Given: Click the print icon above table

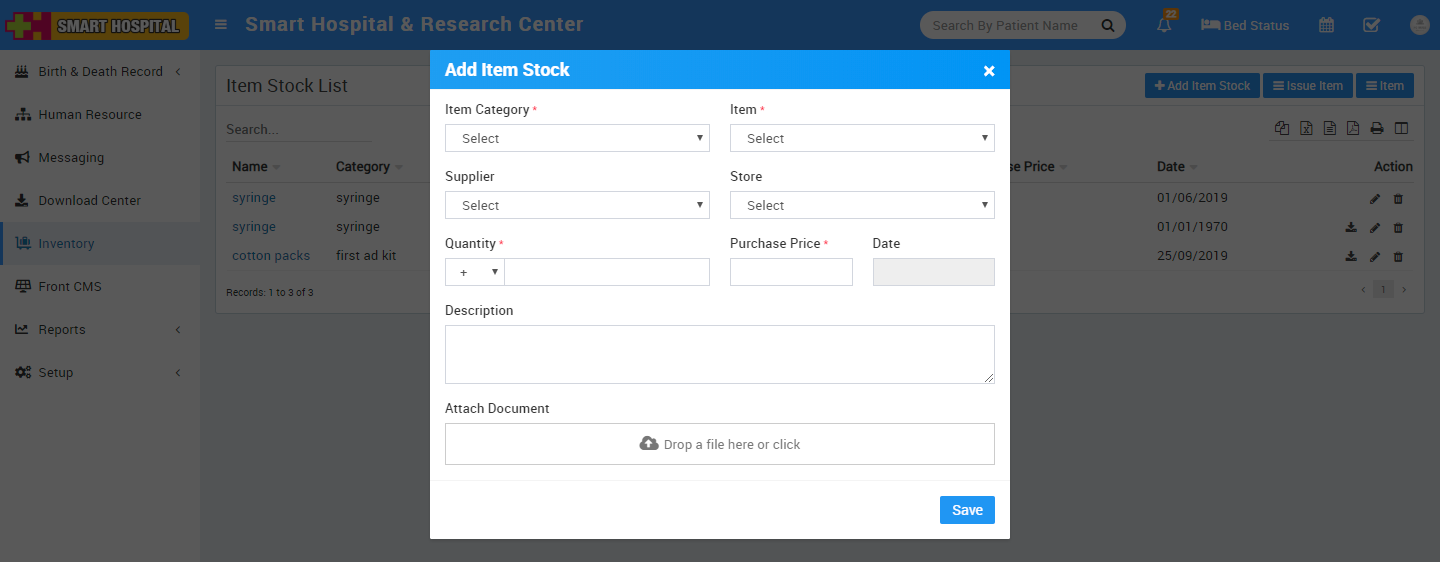Looking at the screenshot, I should [1377, 128].
